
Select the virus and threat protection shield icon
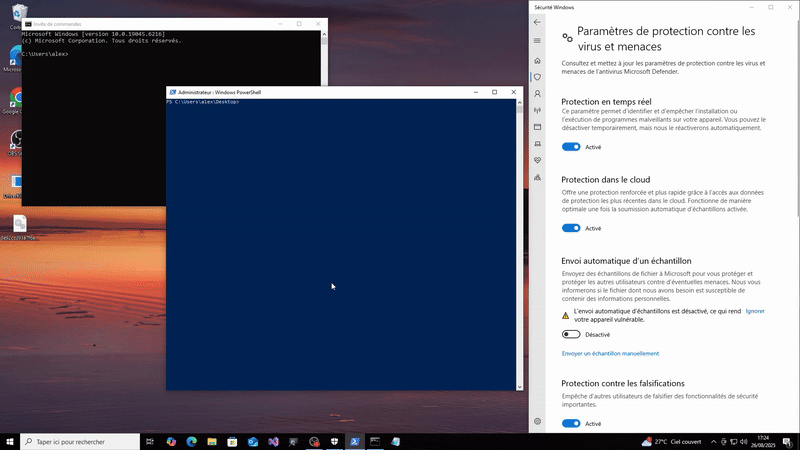[537, 77]
